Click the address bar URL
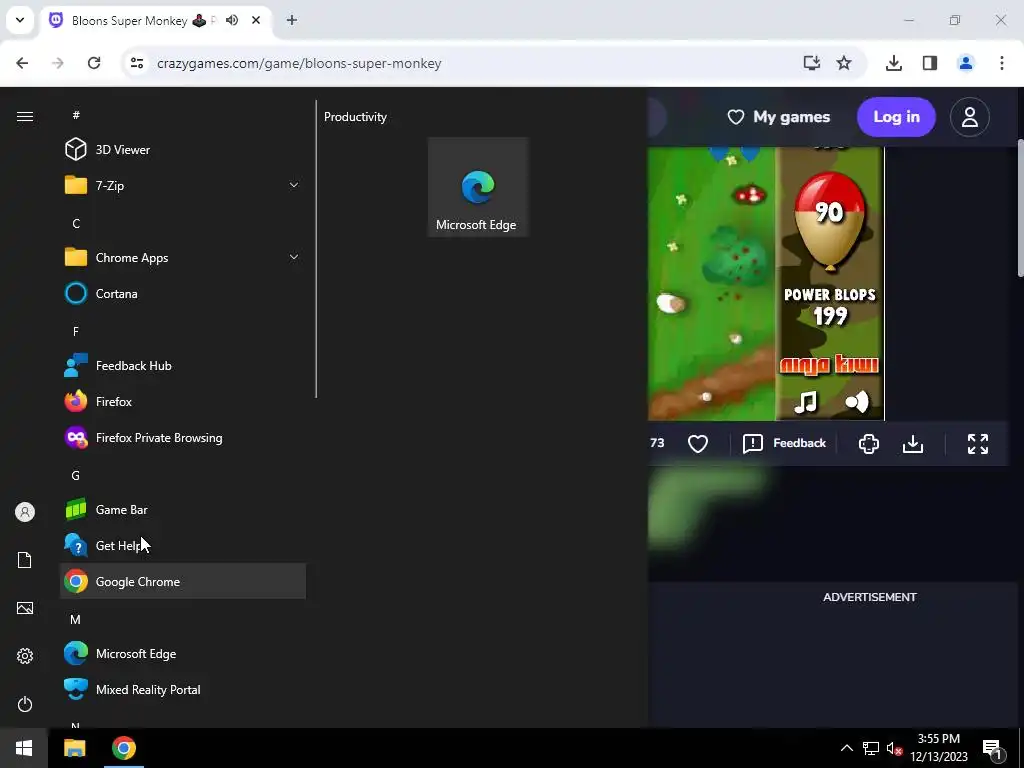Image resolution: width=1024 pixels, height=768 pixels. 299,63
